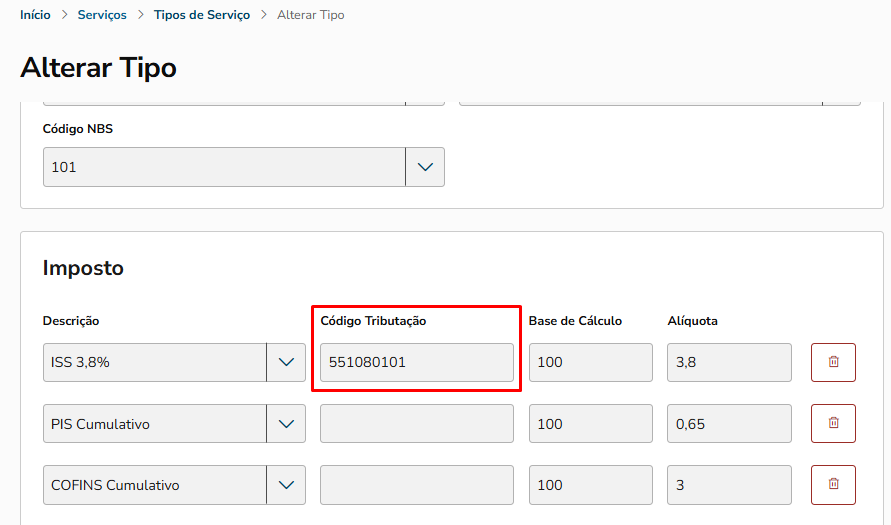Expand the ISS 3,8% description dropdown
The image size is (891, 525).
[x=286, y=362]
